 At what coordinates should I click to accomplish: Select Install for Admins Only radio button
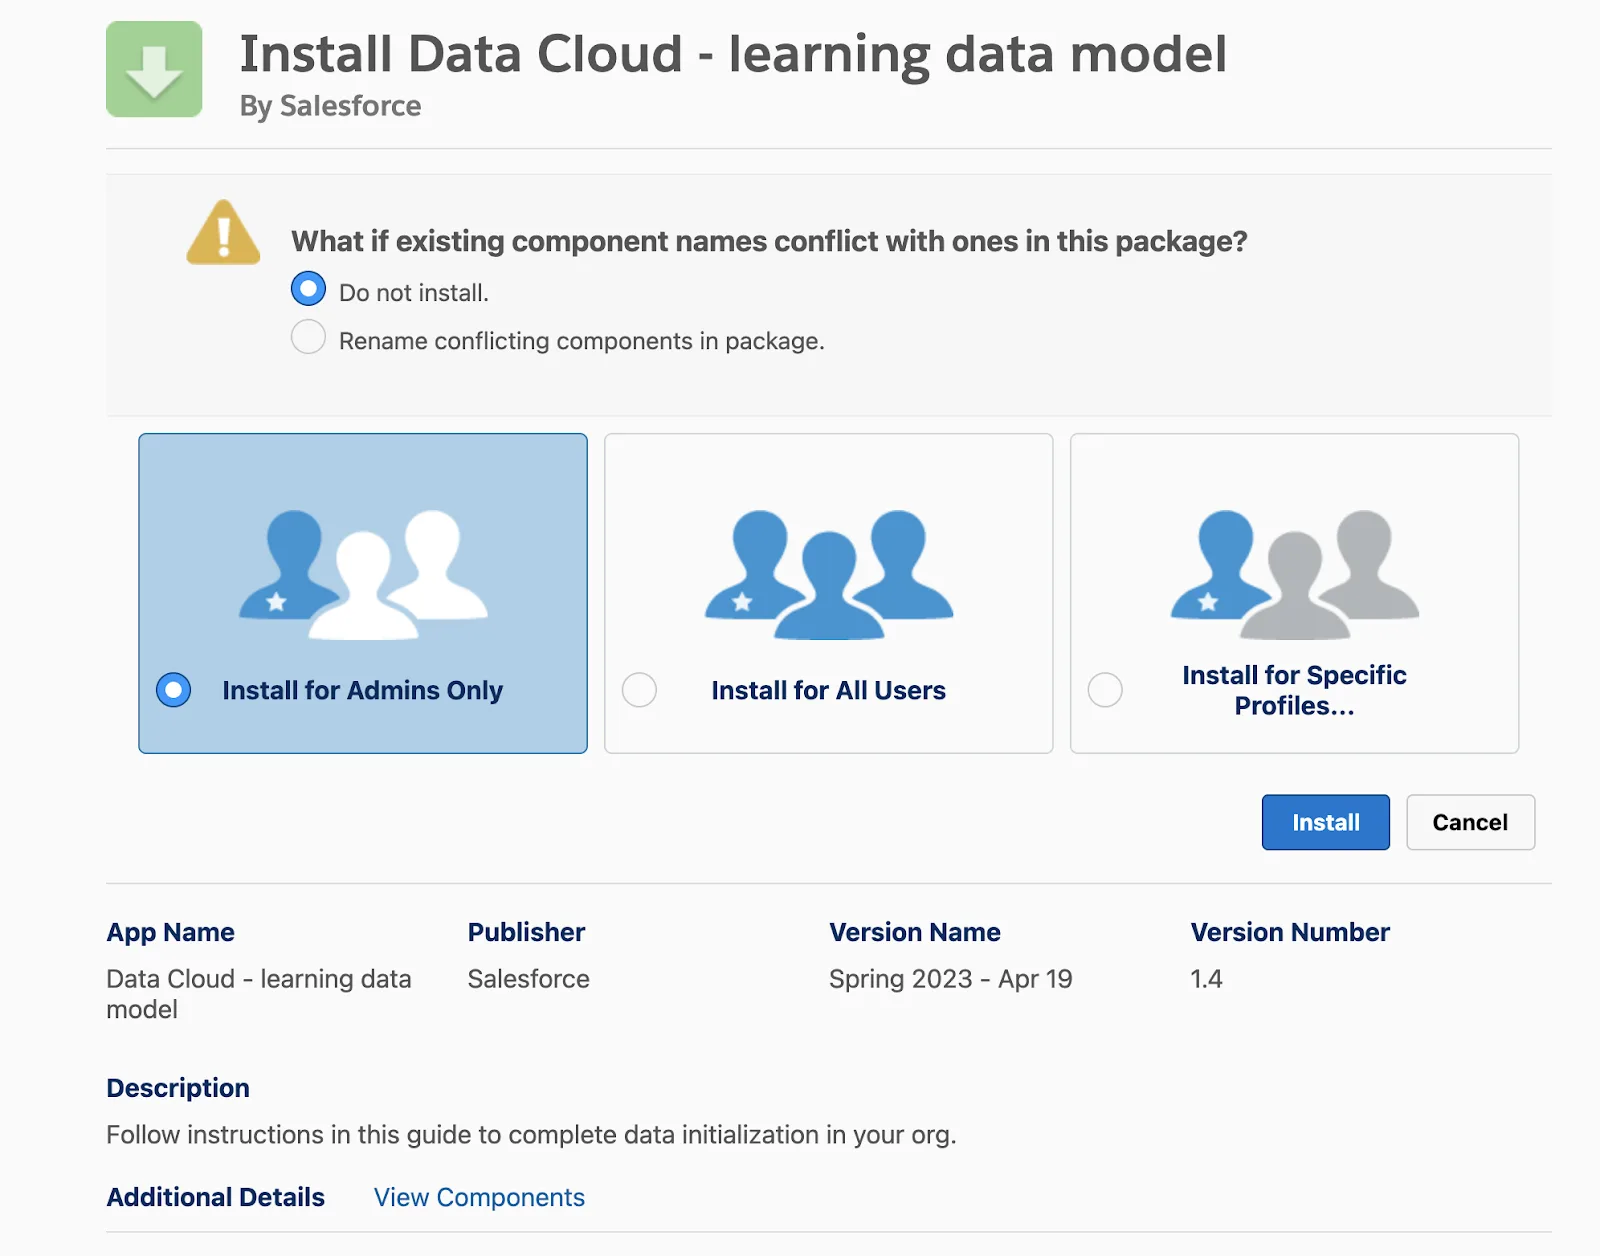[173, 689]
